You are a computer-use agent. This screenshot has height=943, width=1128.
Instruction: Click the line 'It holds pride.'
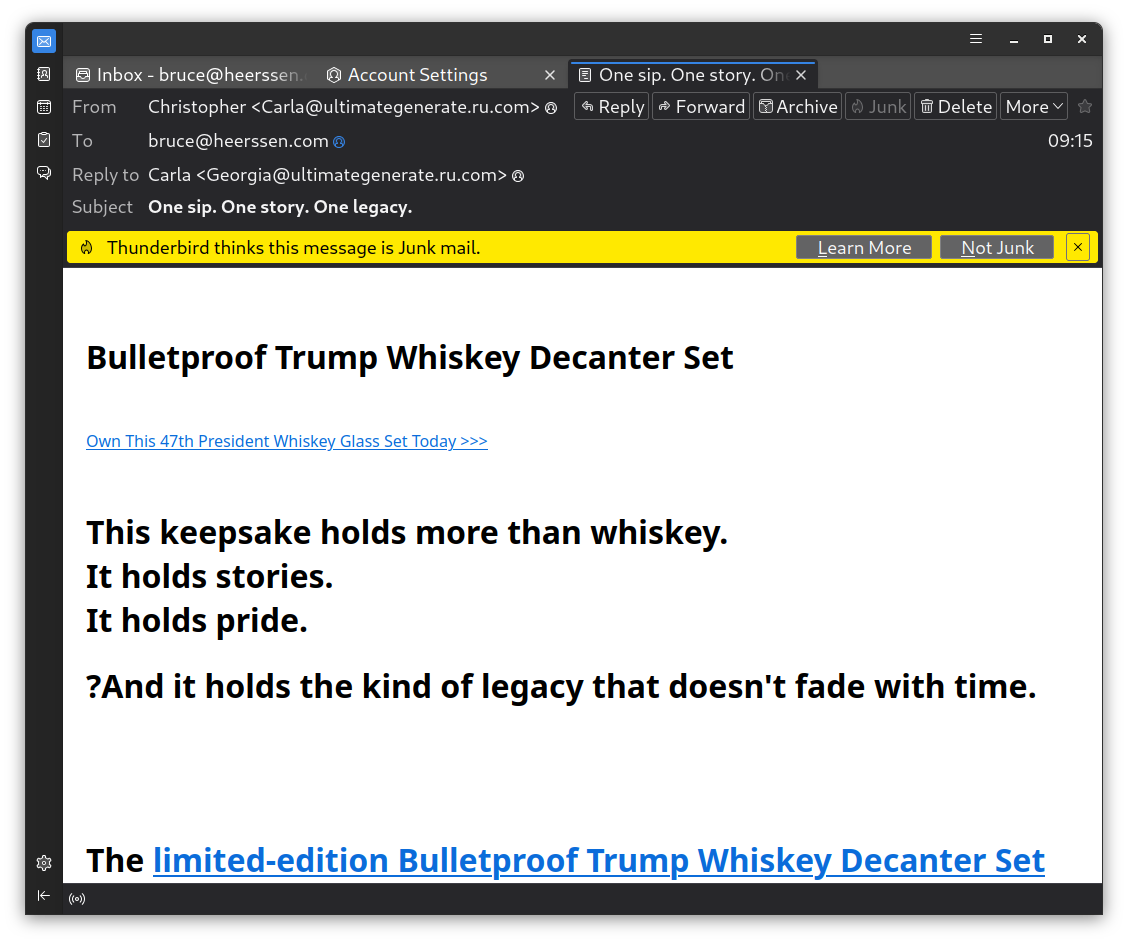coord(197,621)
